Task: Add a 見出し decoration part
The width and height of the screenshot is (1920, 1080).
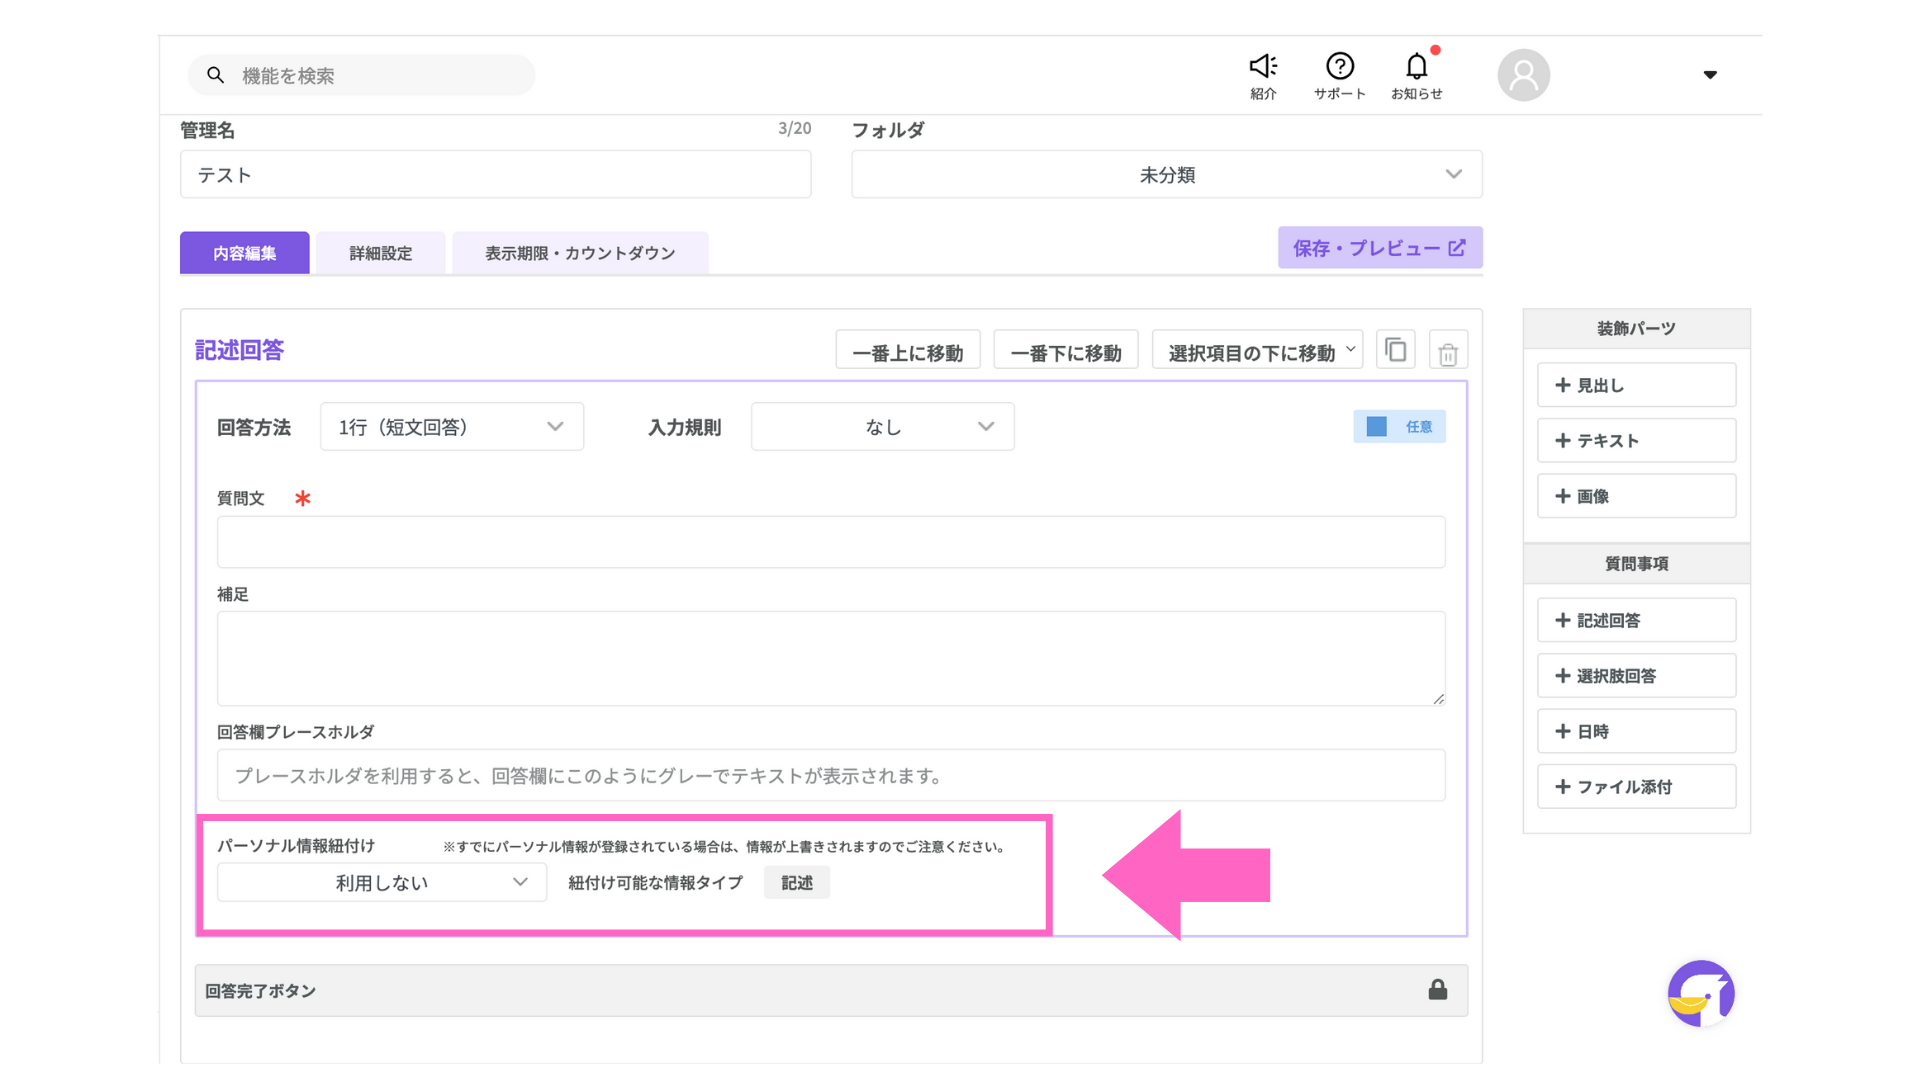Action: coord(1636,385)
